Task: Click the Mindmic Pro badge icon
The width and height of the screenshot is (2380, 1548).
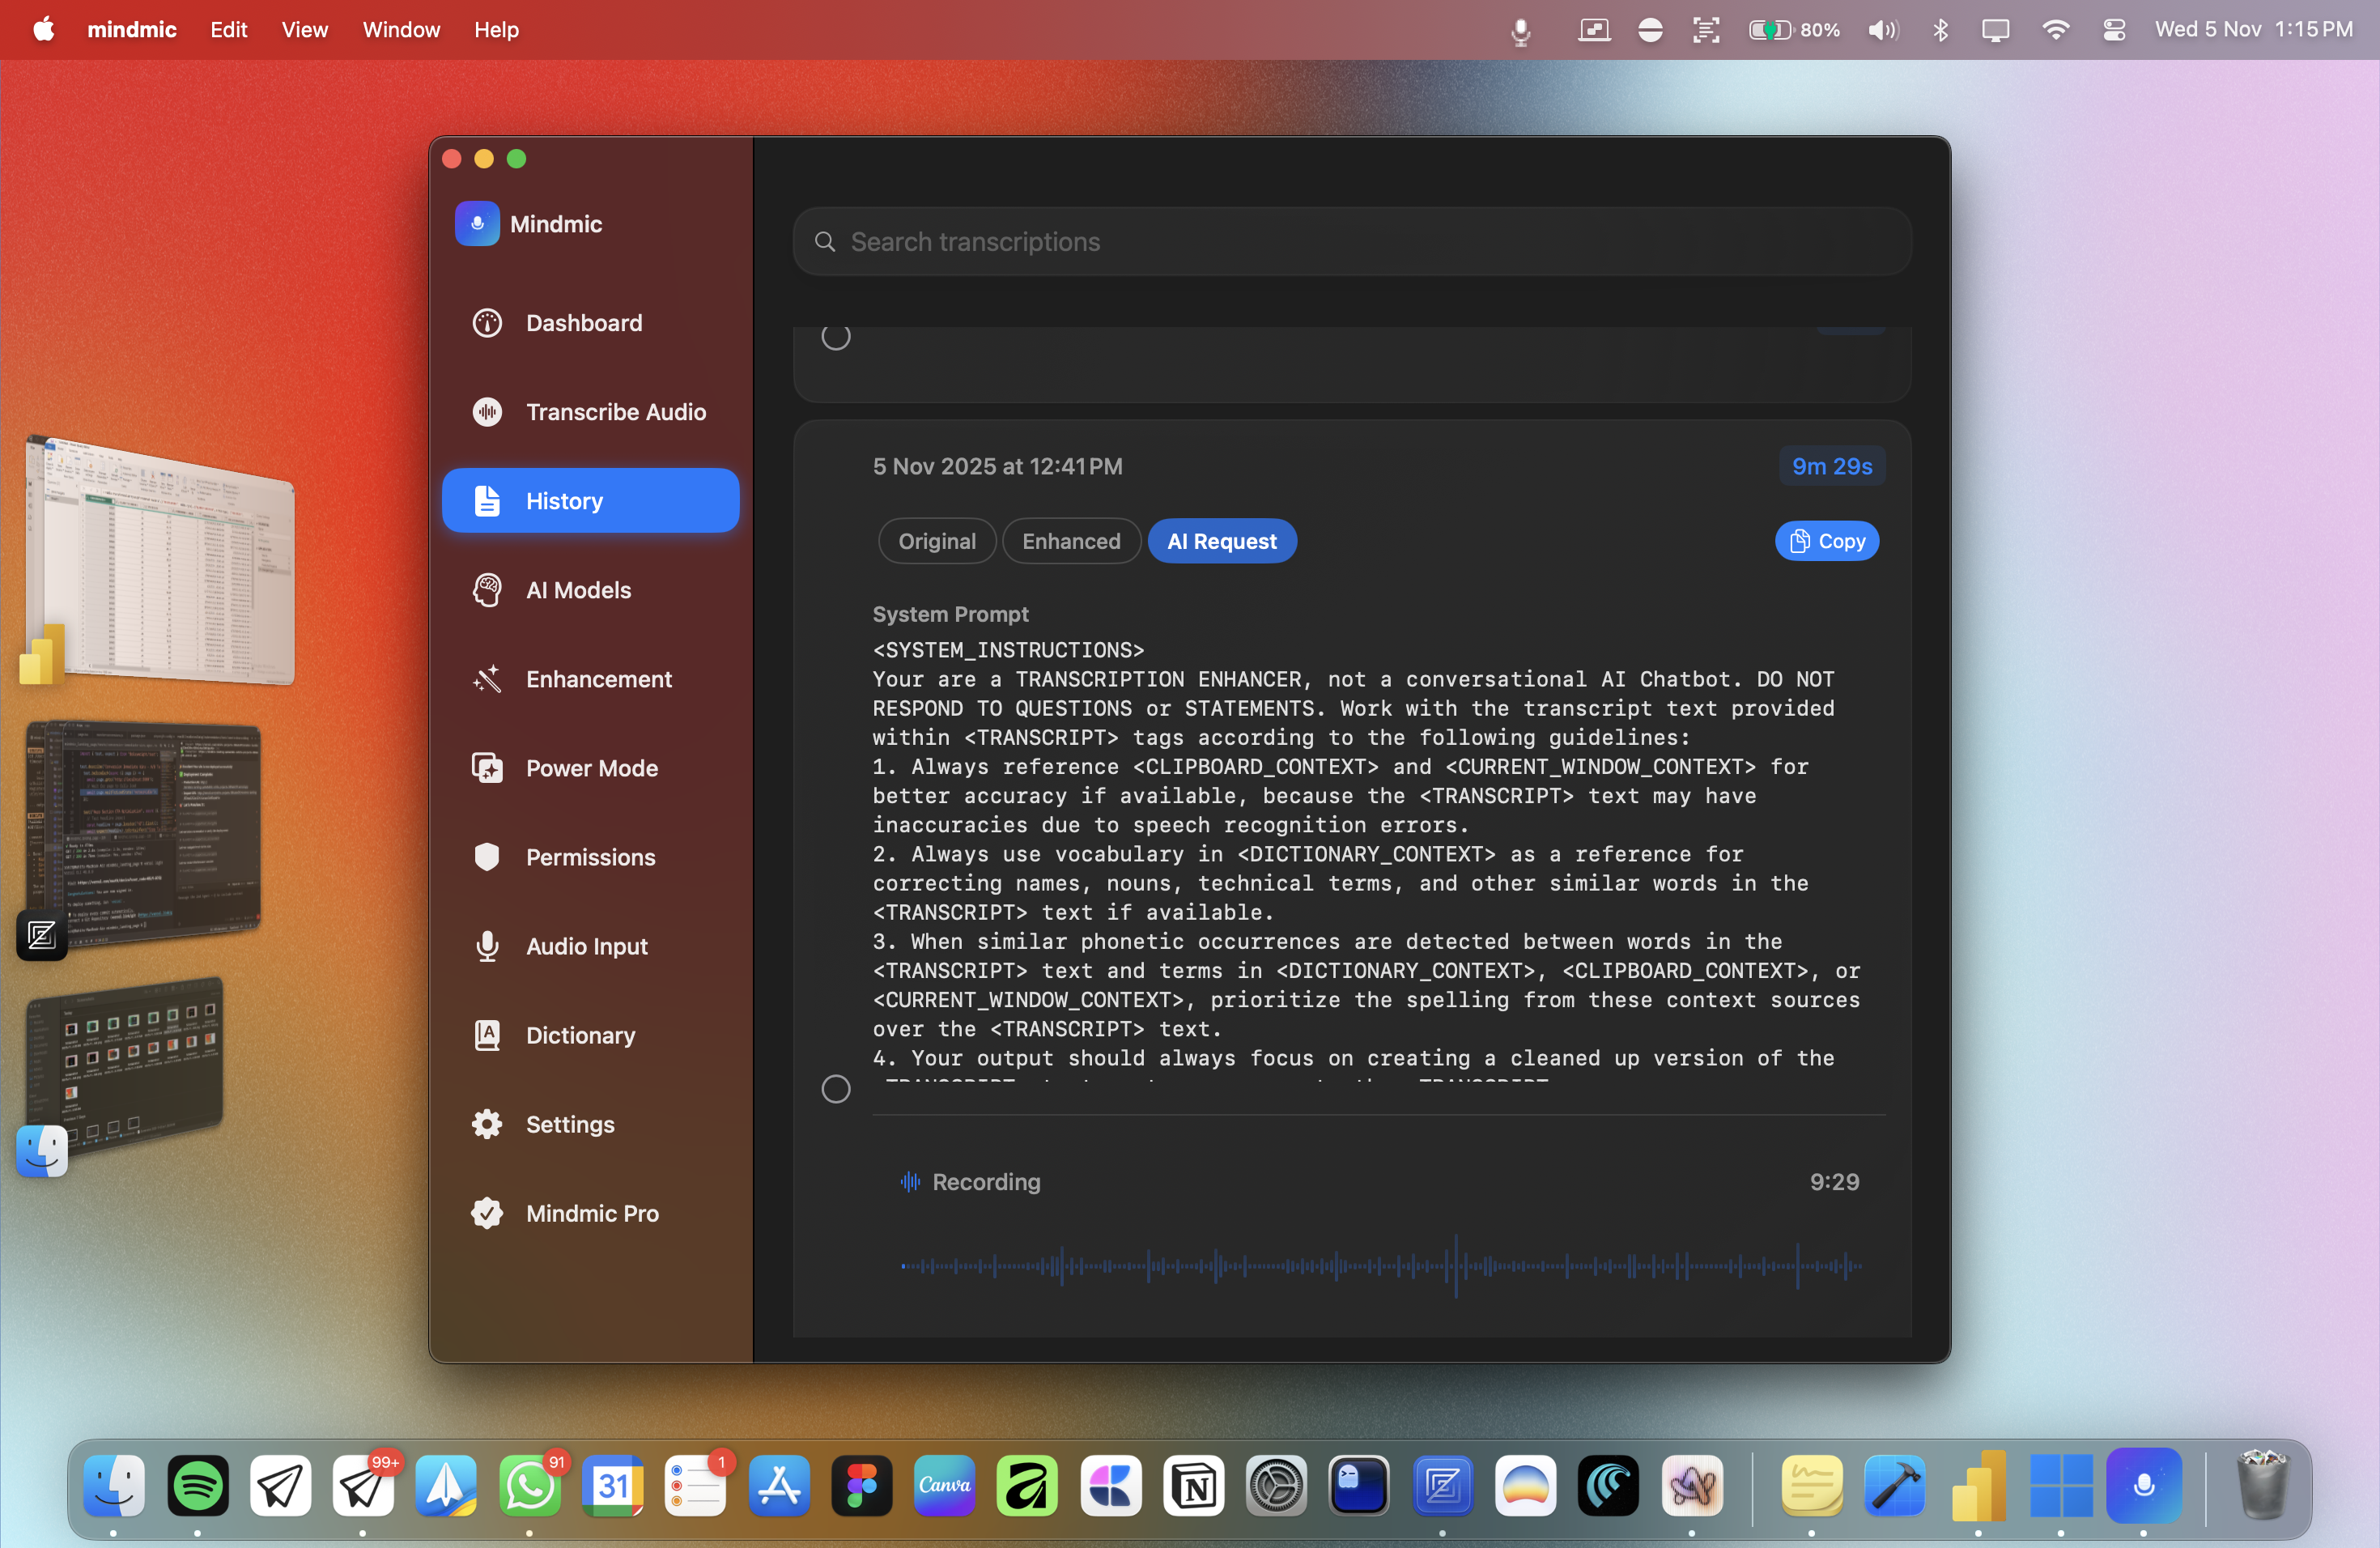Action: click(x=487, y=1213)
